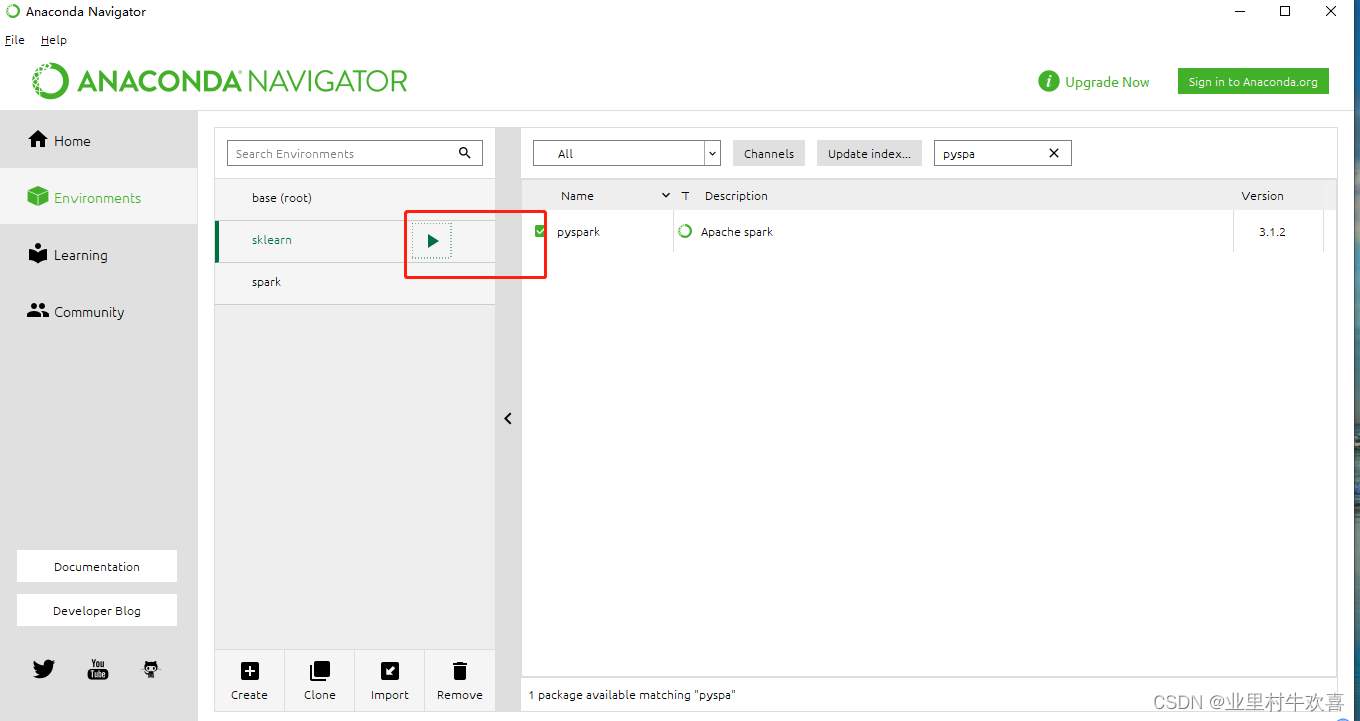Click the Anaconda icon in the title bar
Image resolution: width=1360 pixels, height=721 pixels.
coord(13,11)
